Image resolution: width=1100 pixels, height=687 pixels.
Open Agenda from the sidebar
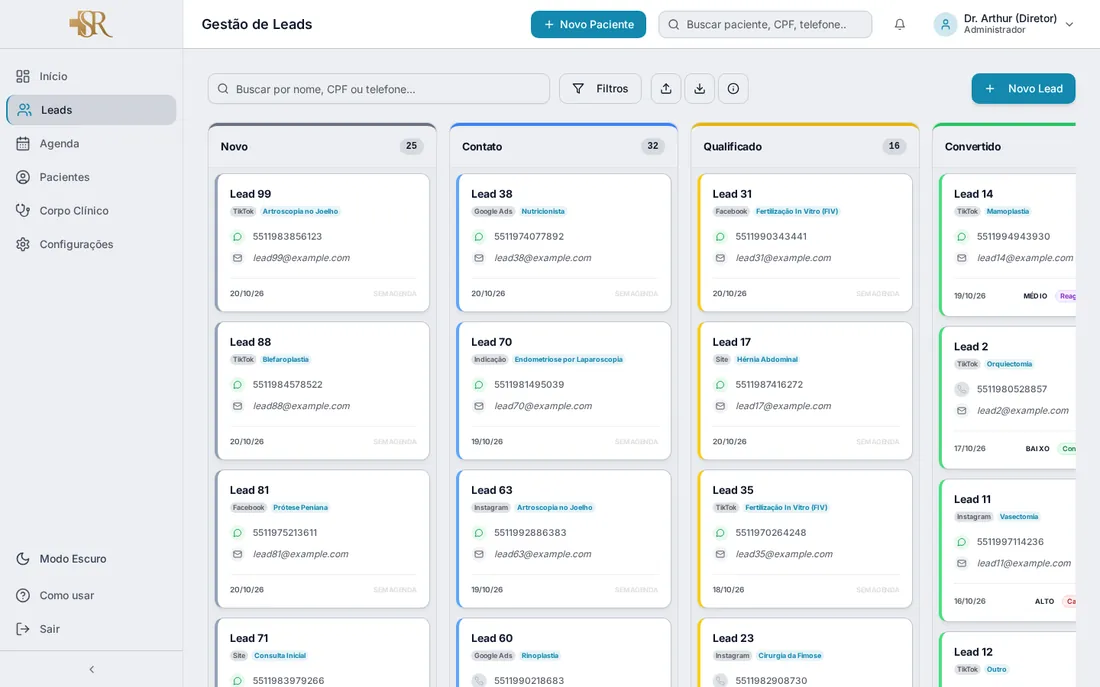point(91,143)
